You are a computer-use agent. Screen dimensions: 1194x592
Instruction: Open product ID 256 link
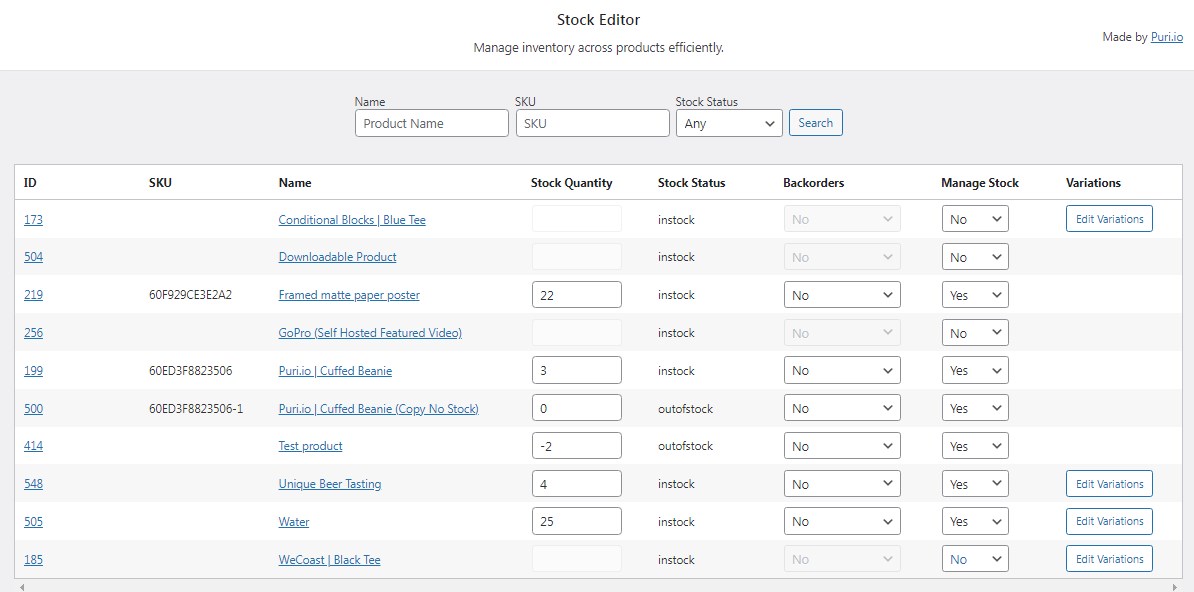[x=34, y=333]
